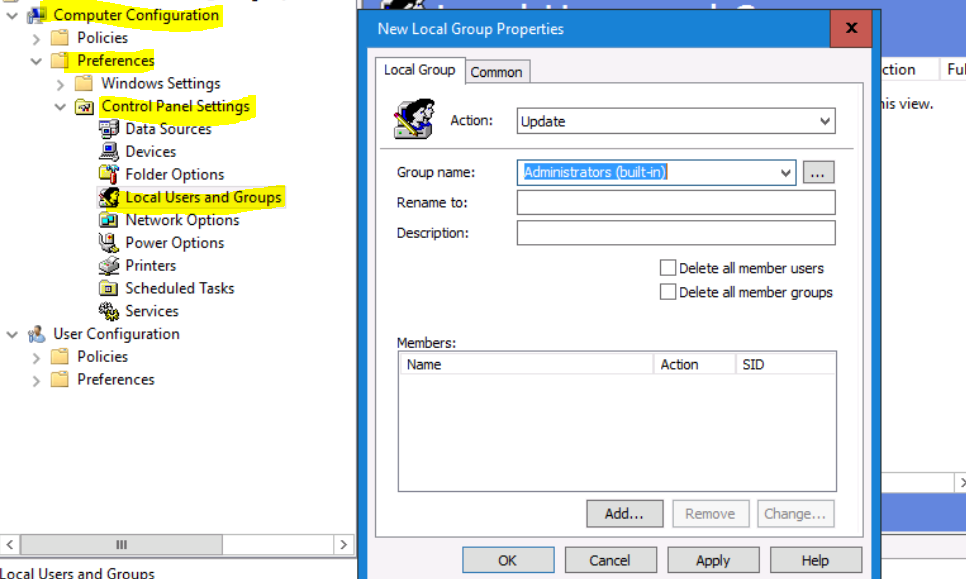Open the Action dropdown showing Update
Screen dimensions: 966x579
(x=826, y=120)
